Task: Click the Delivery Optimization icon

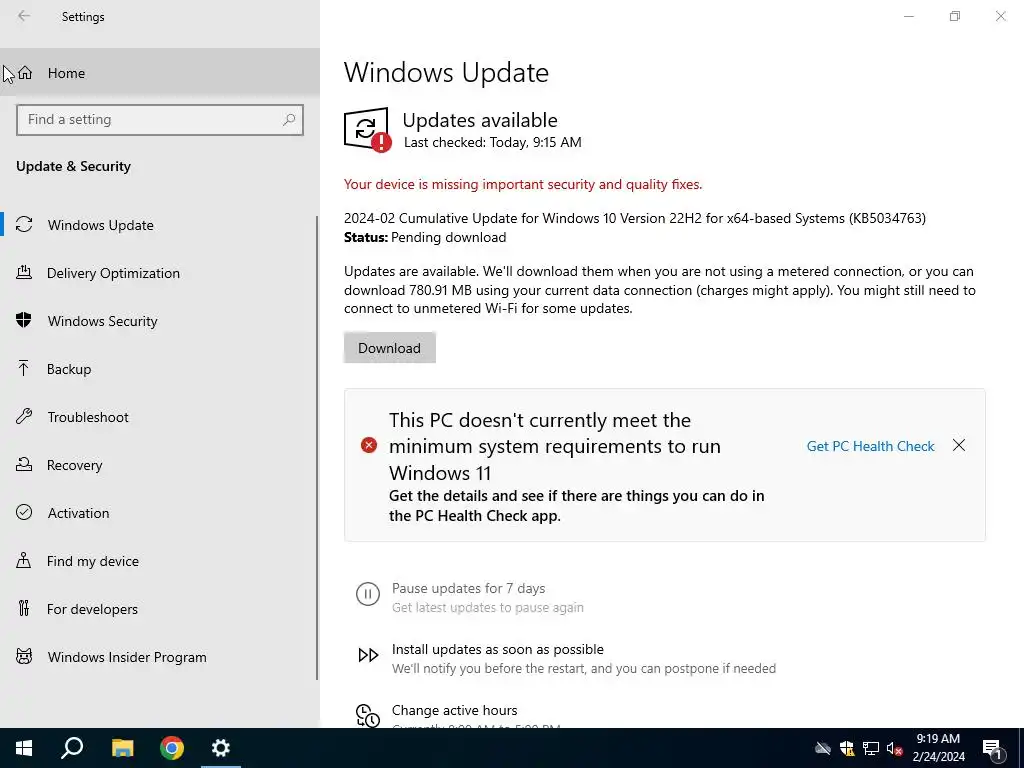Action: pyautogui.click(x=24, y=272)
